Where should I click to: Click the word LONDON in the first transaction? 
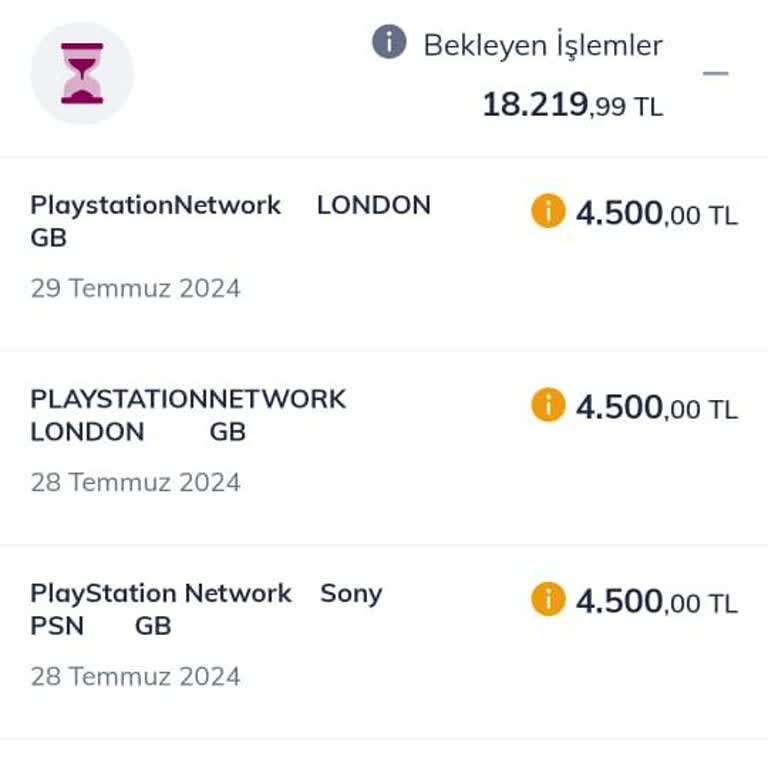[x=373, y=205]
